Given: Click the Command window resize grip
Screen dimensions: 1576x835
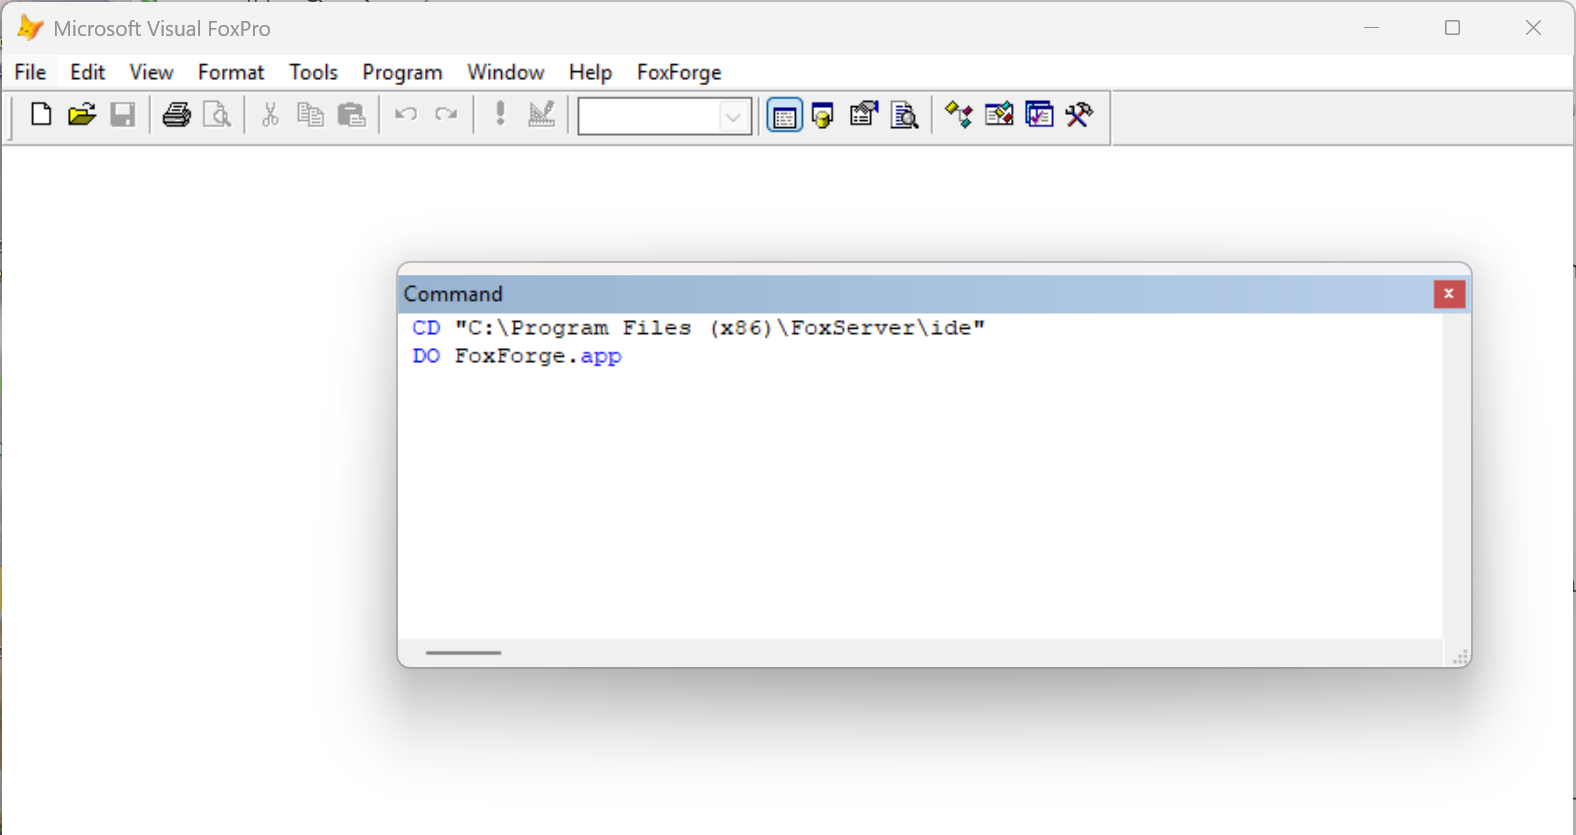Looking at the screenshot, I should click(x=1460, y=656).
